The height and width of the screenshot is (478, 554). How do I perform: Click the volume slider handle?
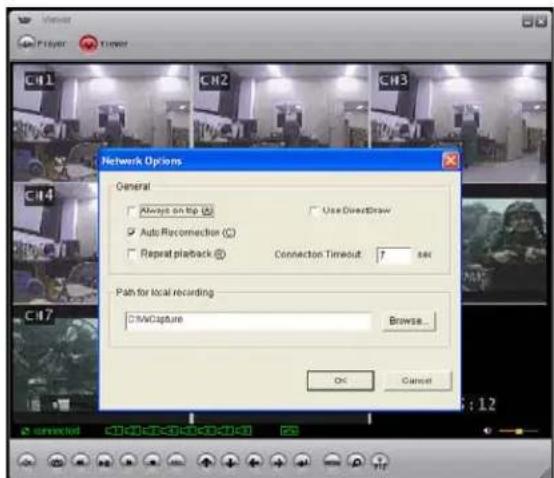pos(519,431)
